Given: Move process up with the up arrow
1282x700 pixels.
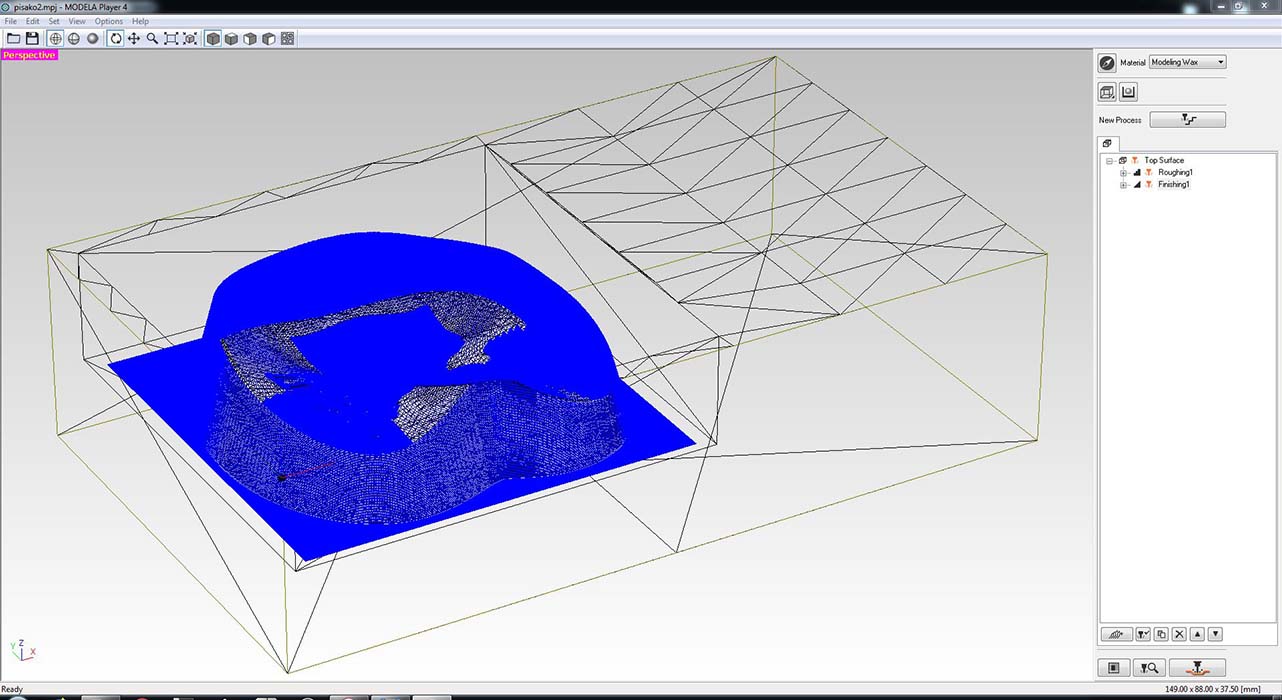Looking at the screenshot, I should coord(1197,634).
